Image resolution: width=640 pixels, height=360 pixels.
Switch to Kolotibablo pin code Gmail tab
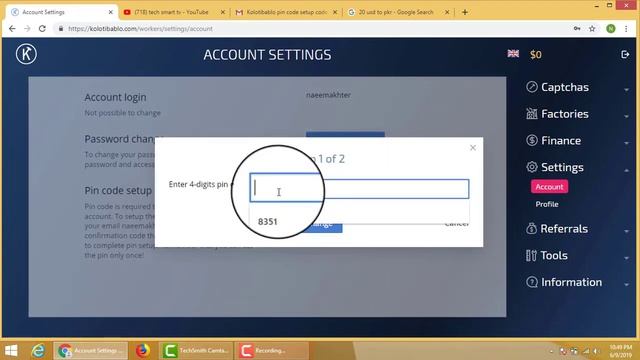click(286, 12)
